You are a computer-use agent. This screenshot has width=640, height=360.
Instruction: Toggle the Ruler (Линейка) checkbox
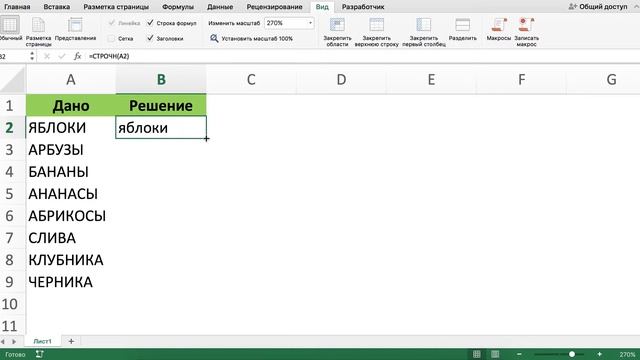click(x=111, y=23)
